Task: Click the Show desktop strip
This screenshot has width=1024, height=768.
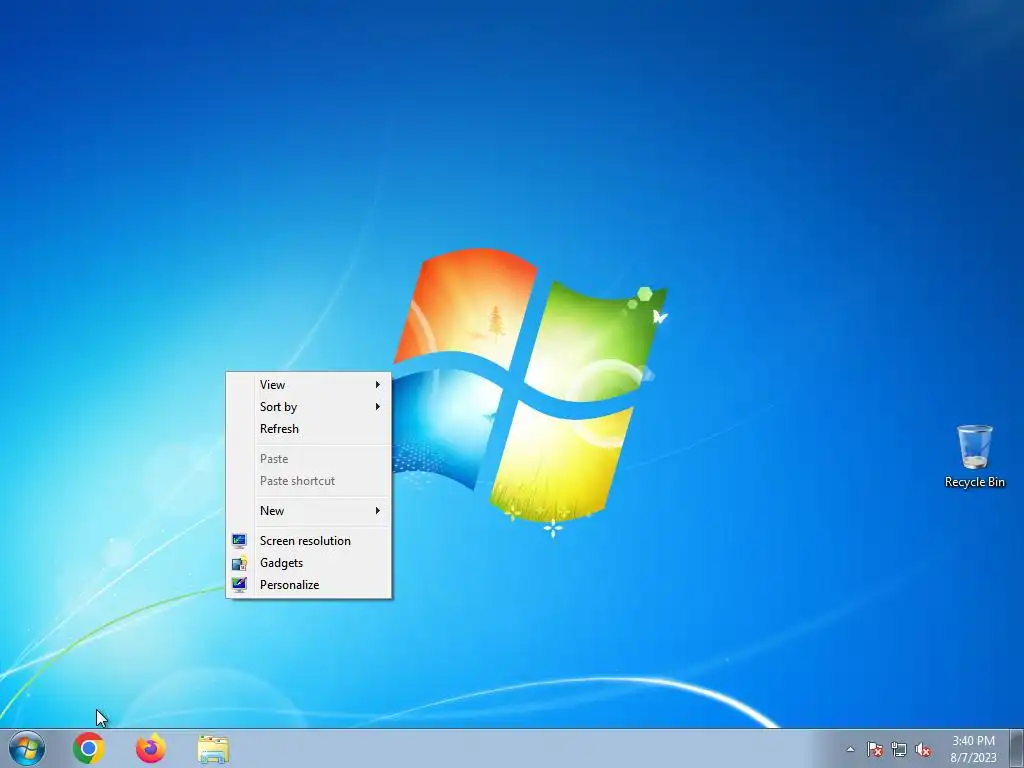Action: pos(1016,748)
